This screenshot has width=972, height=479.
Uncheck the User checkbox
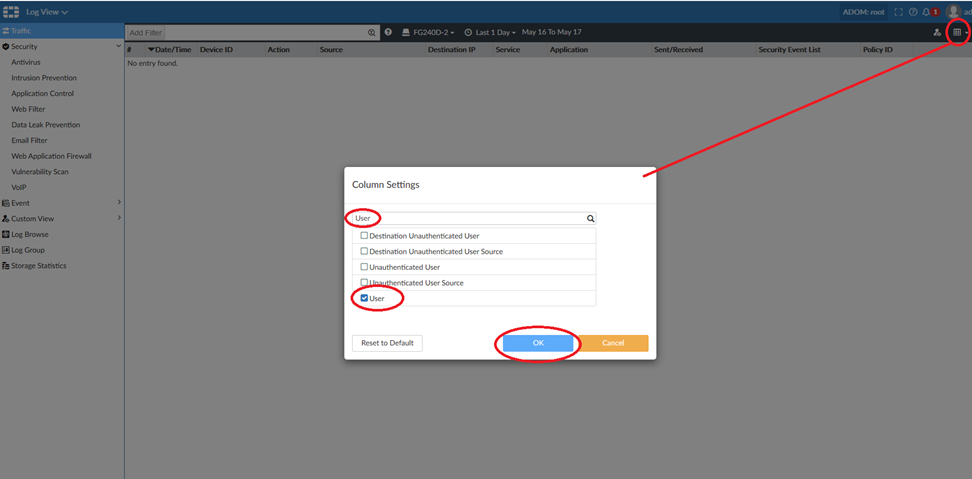coord(364,298)
